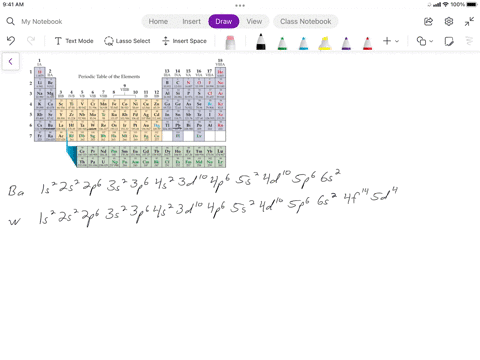480x360 pixels.
Task: Add a new pen with plus icon
Action: 387,41
